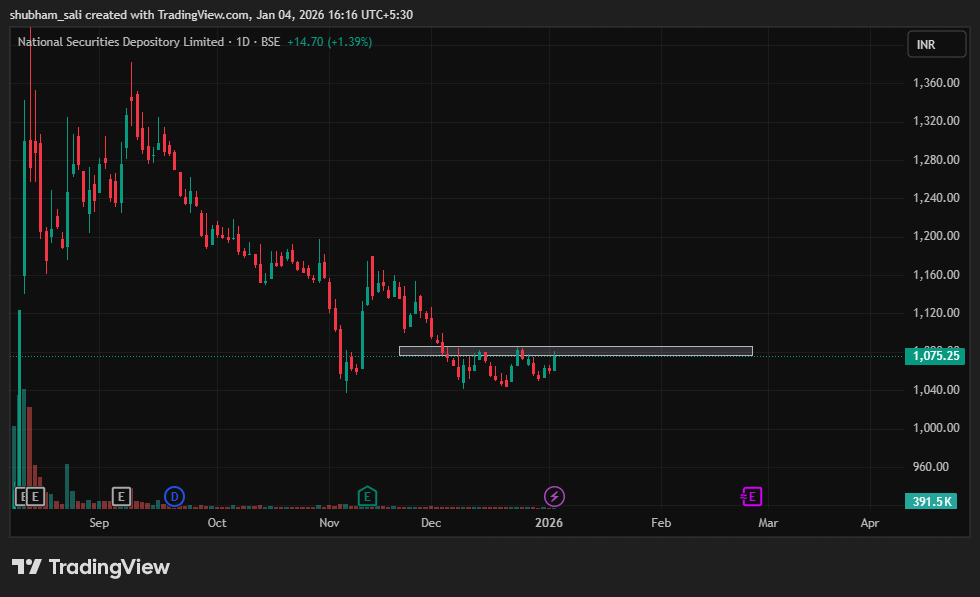Image resolution: width=980 pixels, height=597 pixels.
Task: Click the National Securities Depository Limited symbol name
Action: pos(121,42)
